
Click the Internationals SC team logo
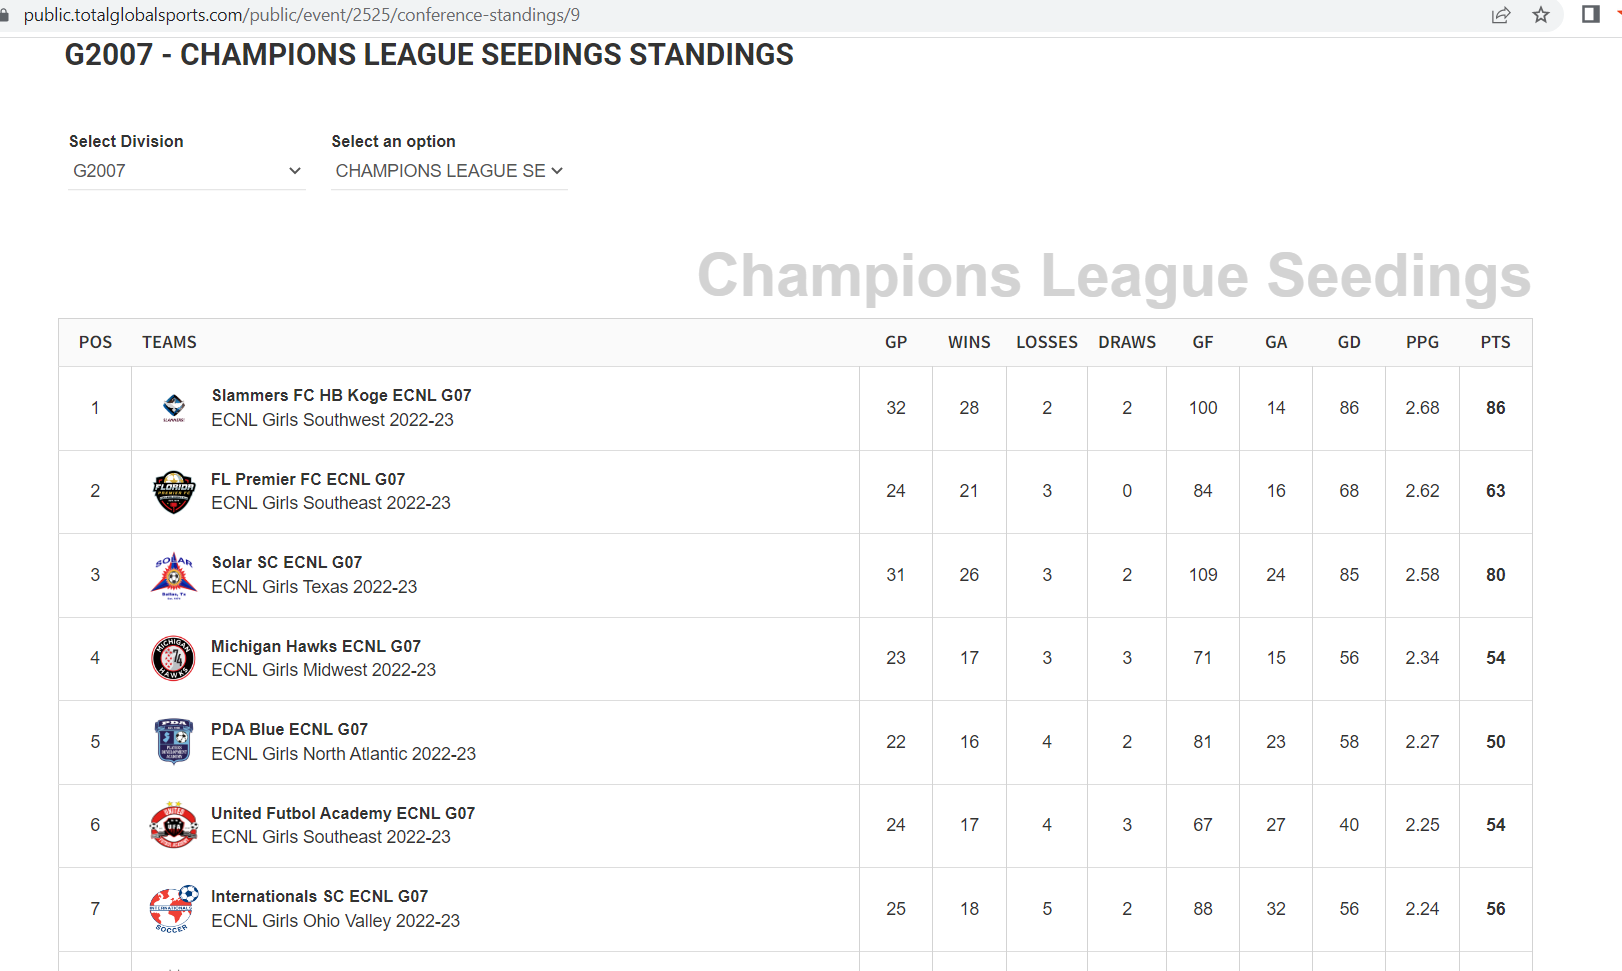click(174, 909)
